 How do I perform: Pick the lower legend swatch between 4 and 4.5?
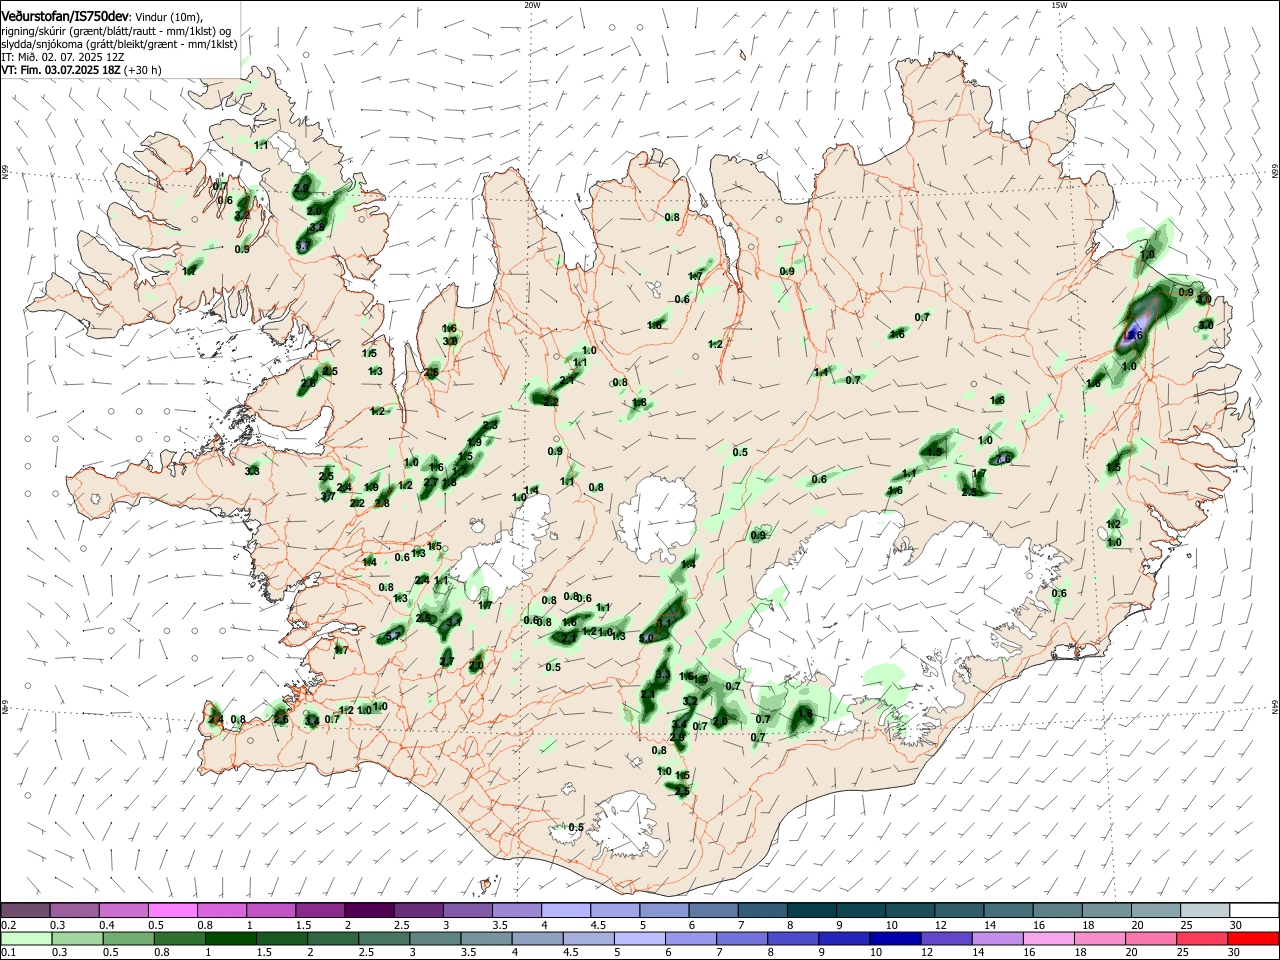[x=536, y=938]
